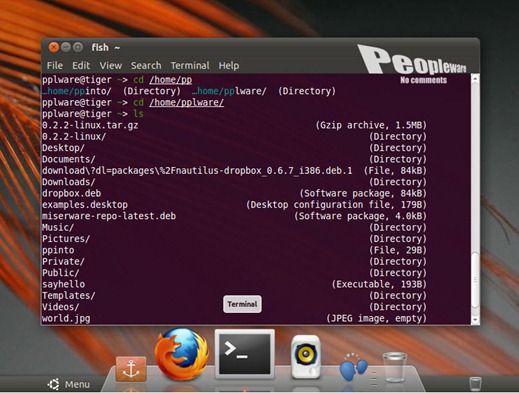The height and width of the screenshot is (393, 519).
Task: Click the Pictures/ directory entry
Action: tap(66, 239)
